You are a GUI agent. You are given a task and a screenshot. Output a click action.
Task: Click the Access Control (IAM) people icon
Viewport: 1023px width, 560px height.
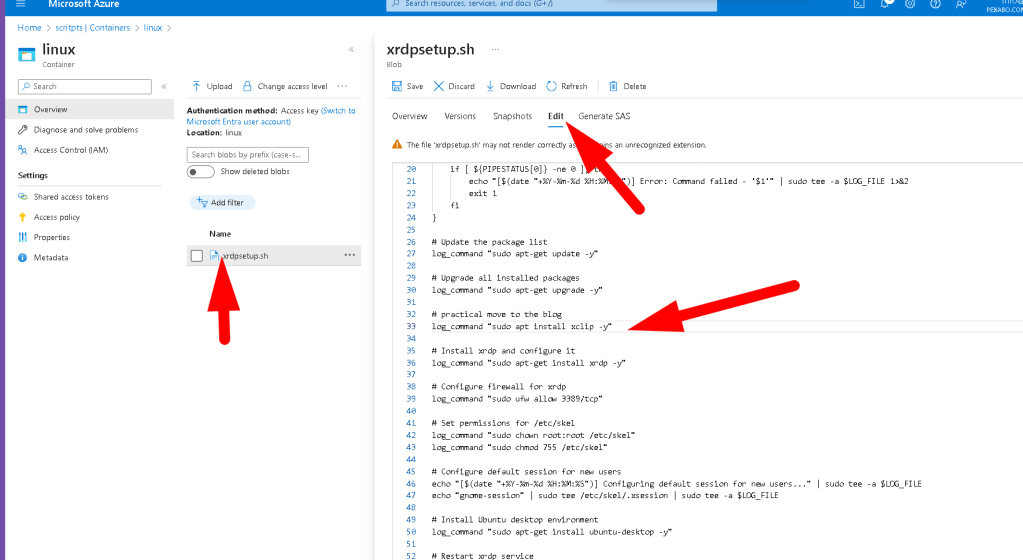pos(23,149)
